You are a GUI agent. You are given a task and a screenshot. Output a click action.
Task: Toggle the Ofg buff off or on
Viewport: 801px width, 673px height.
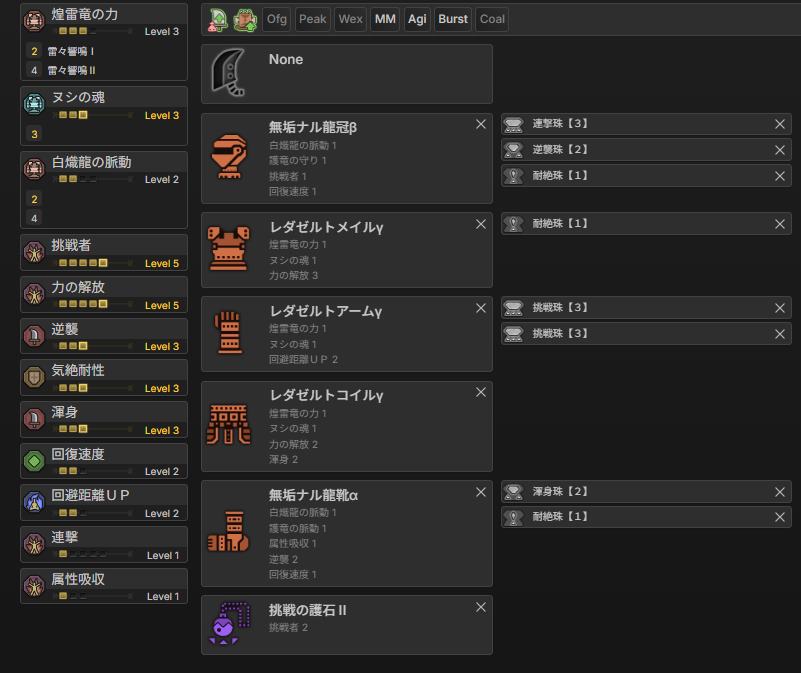tap(276, 19)
